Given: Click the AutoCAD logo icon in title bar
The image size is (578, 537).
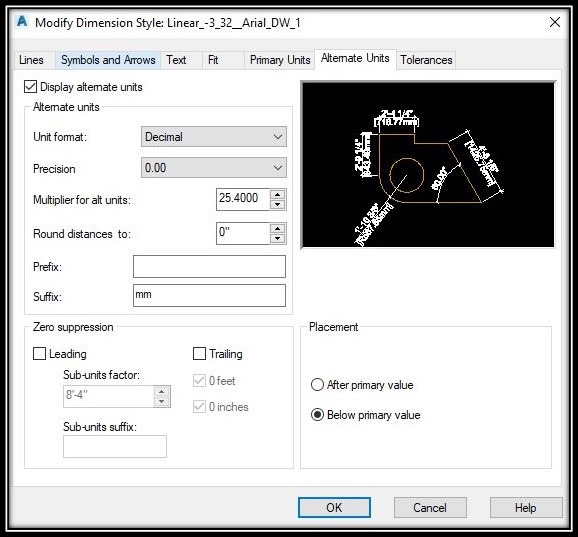Looking at the screenshot, I should pyautogui.click(x=22, y=22).
